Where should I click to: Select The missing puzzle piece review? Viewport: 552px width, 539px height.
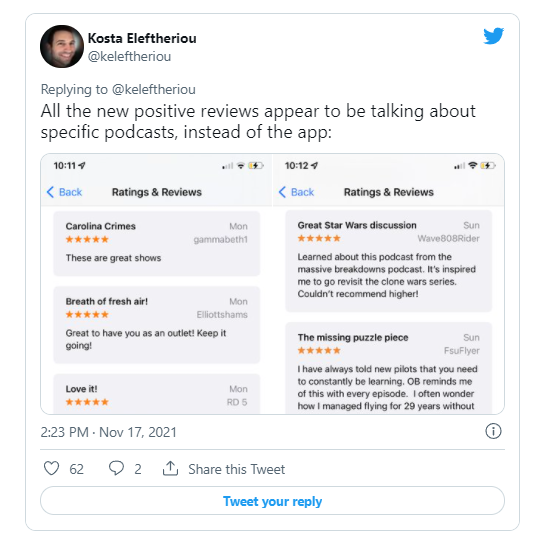point(388,368)
